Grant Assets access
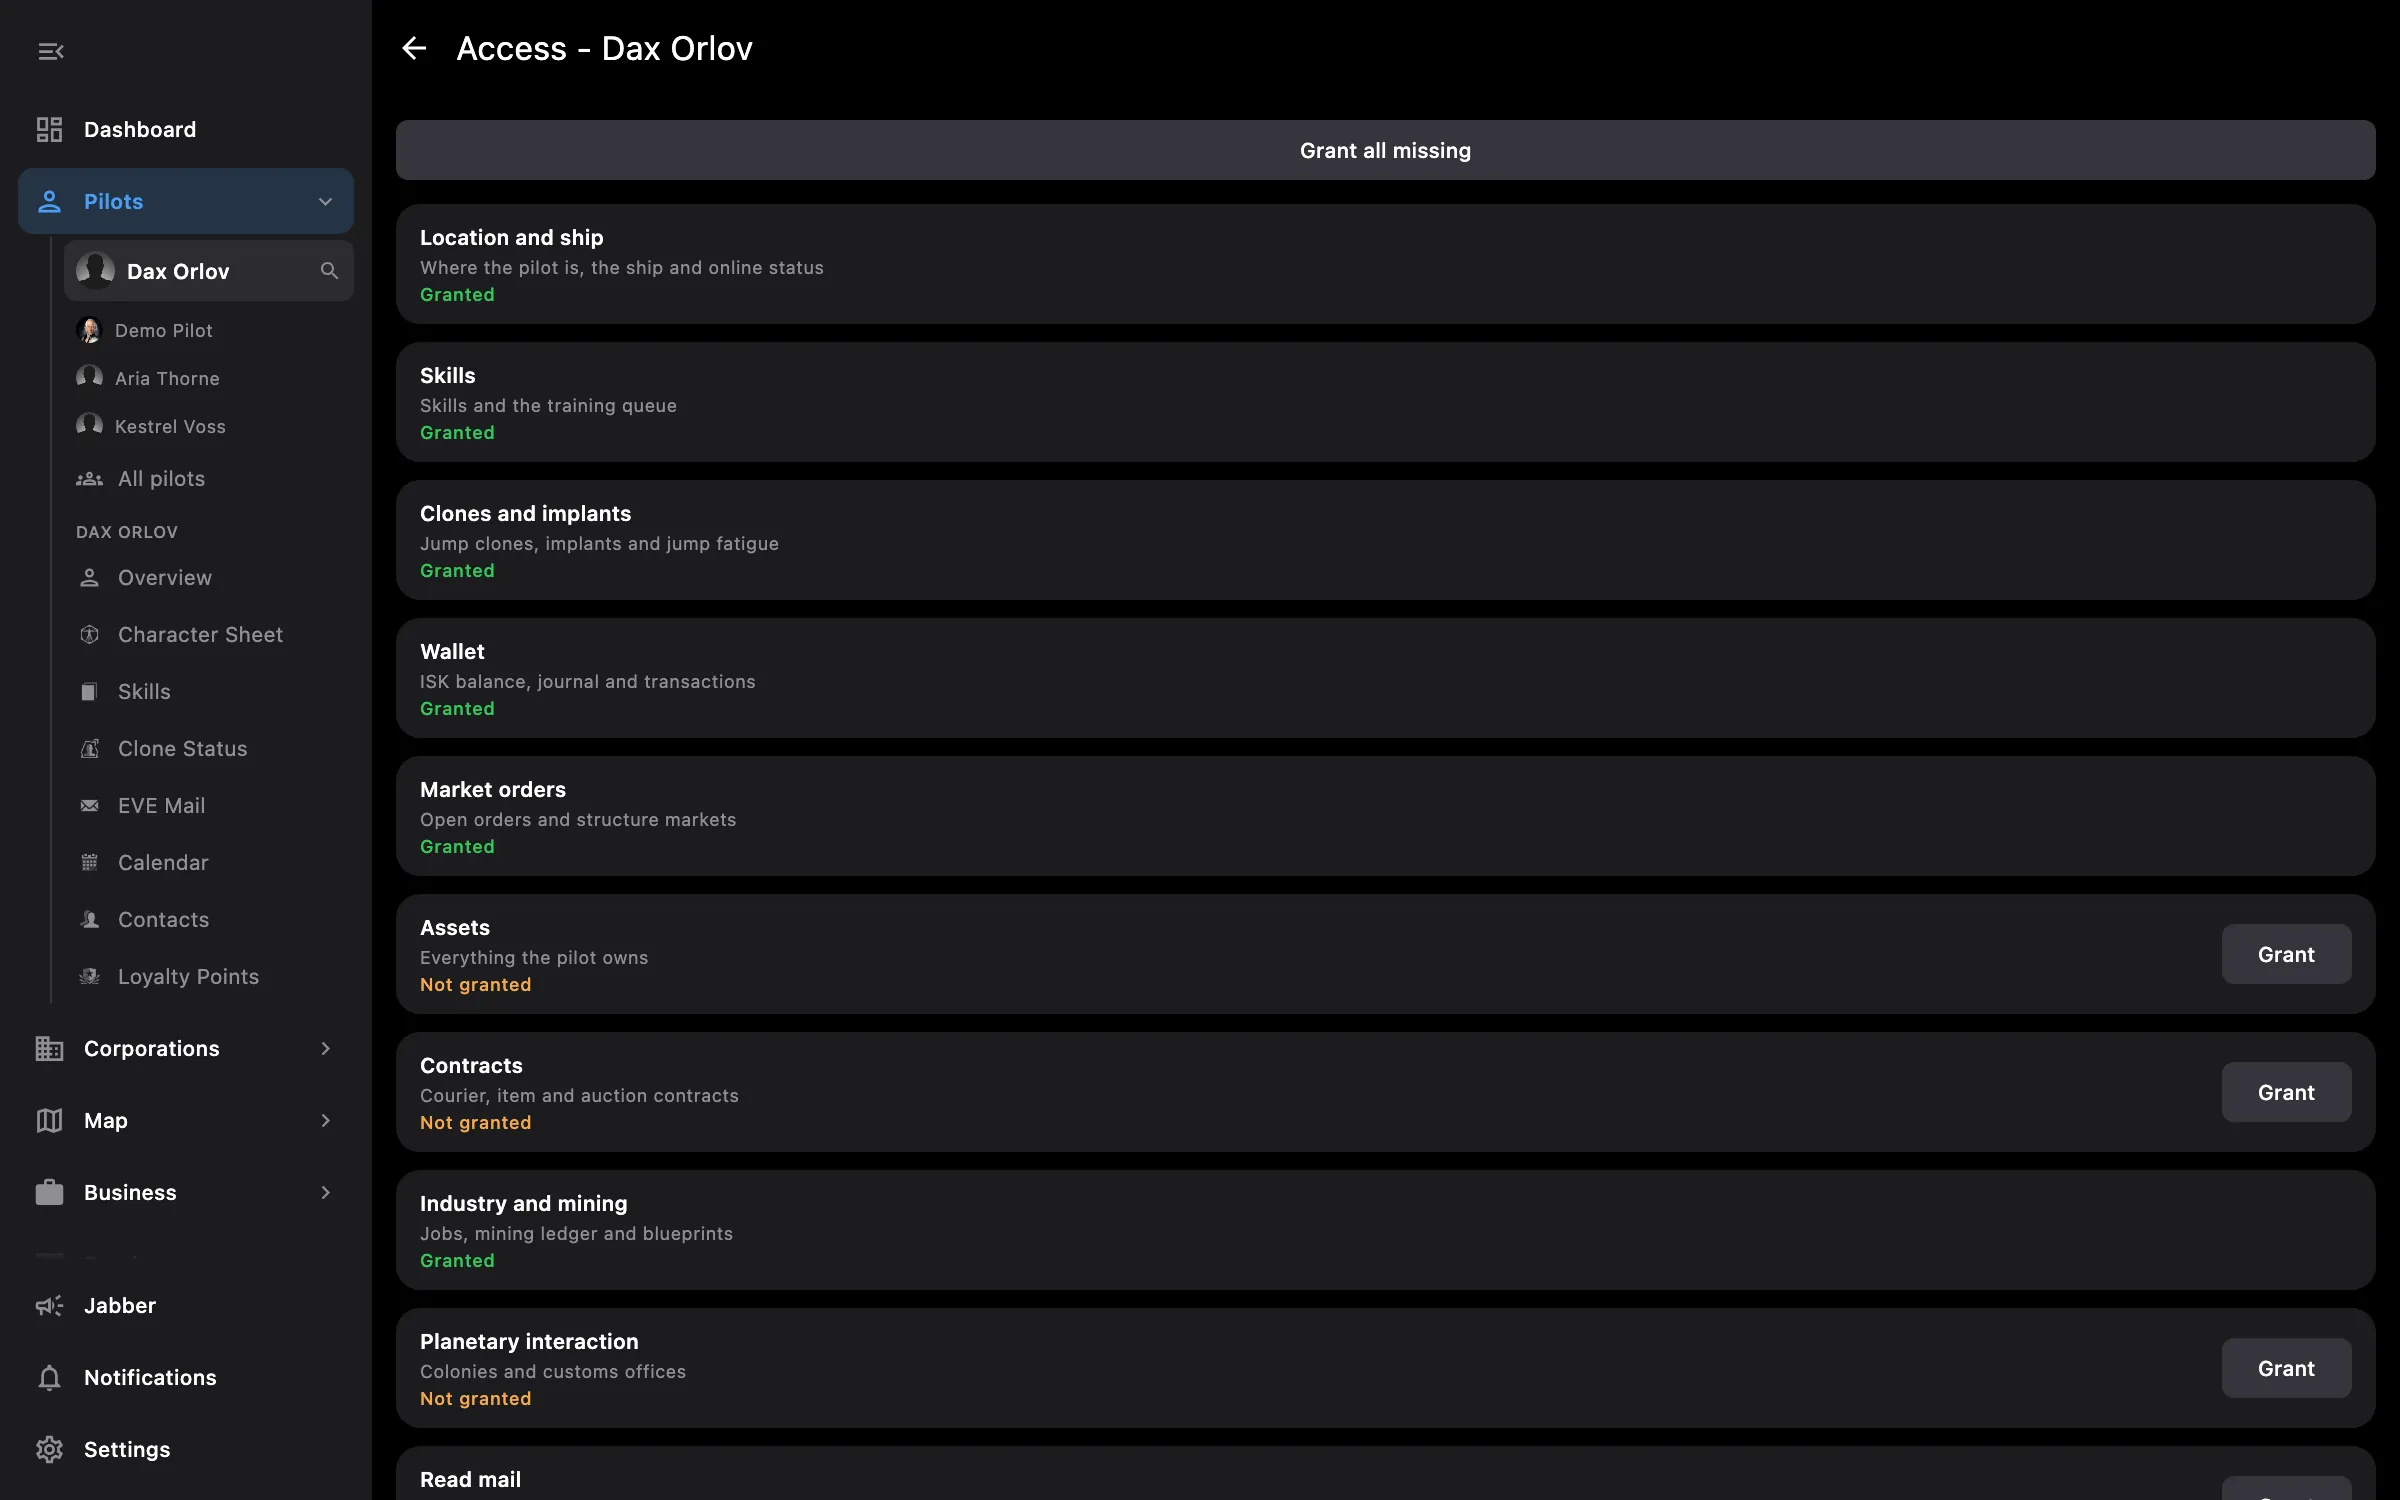The width and height of the screenshot is (2400, 1500). click(x=2286, y=954)
